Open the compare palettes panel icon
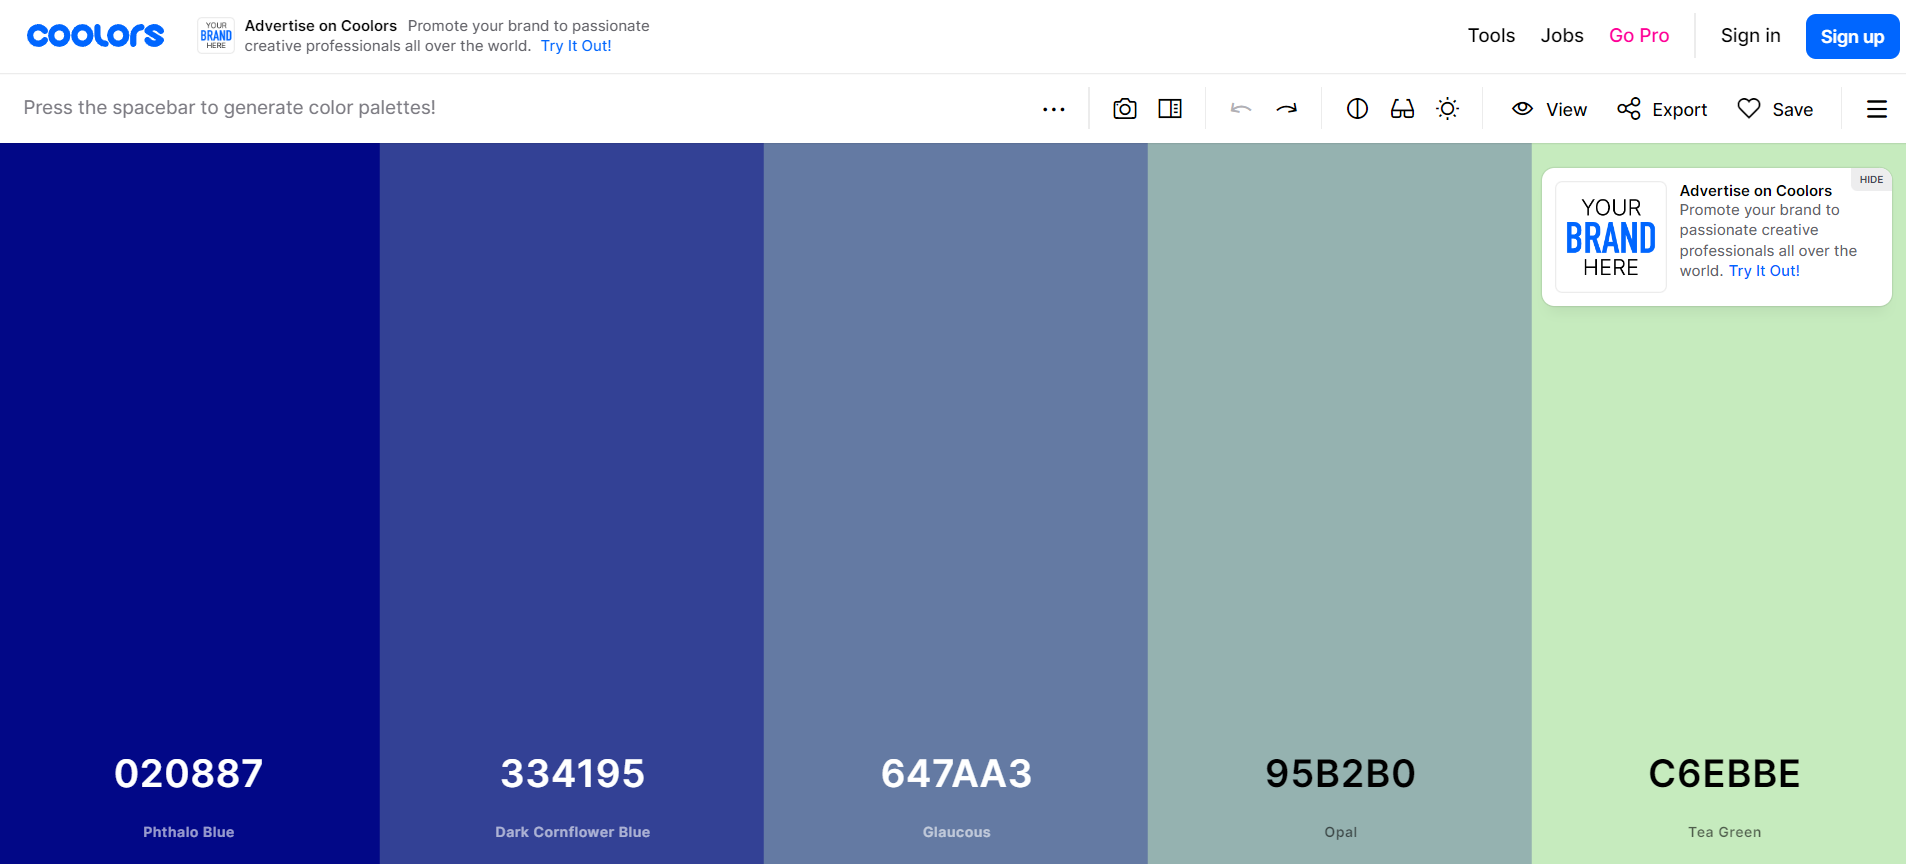The image size is (1906, 864). 1170,109
